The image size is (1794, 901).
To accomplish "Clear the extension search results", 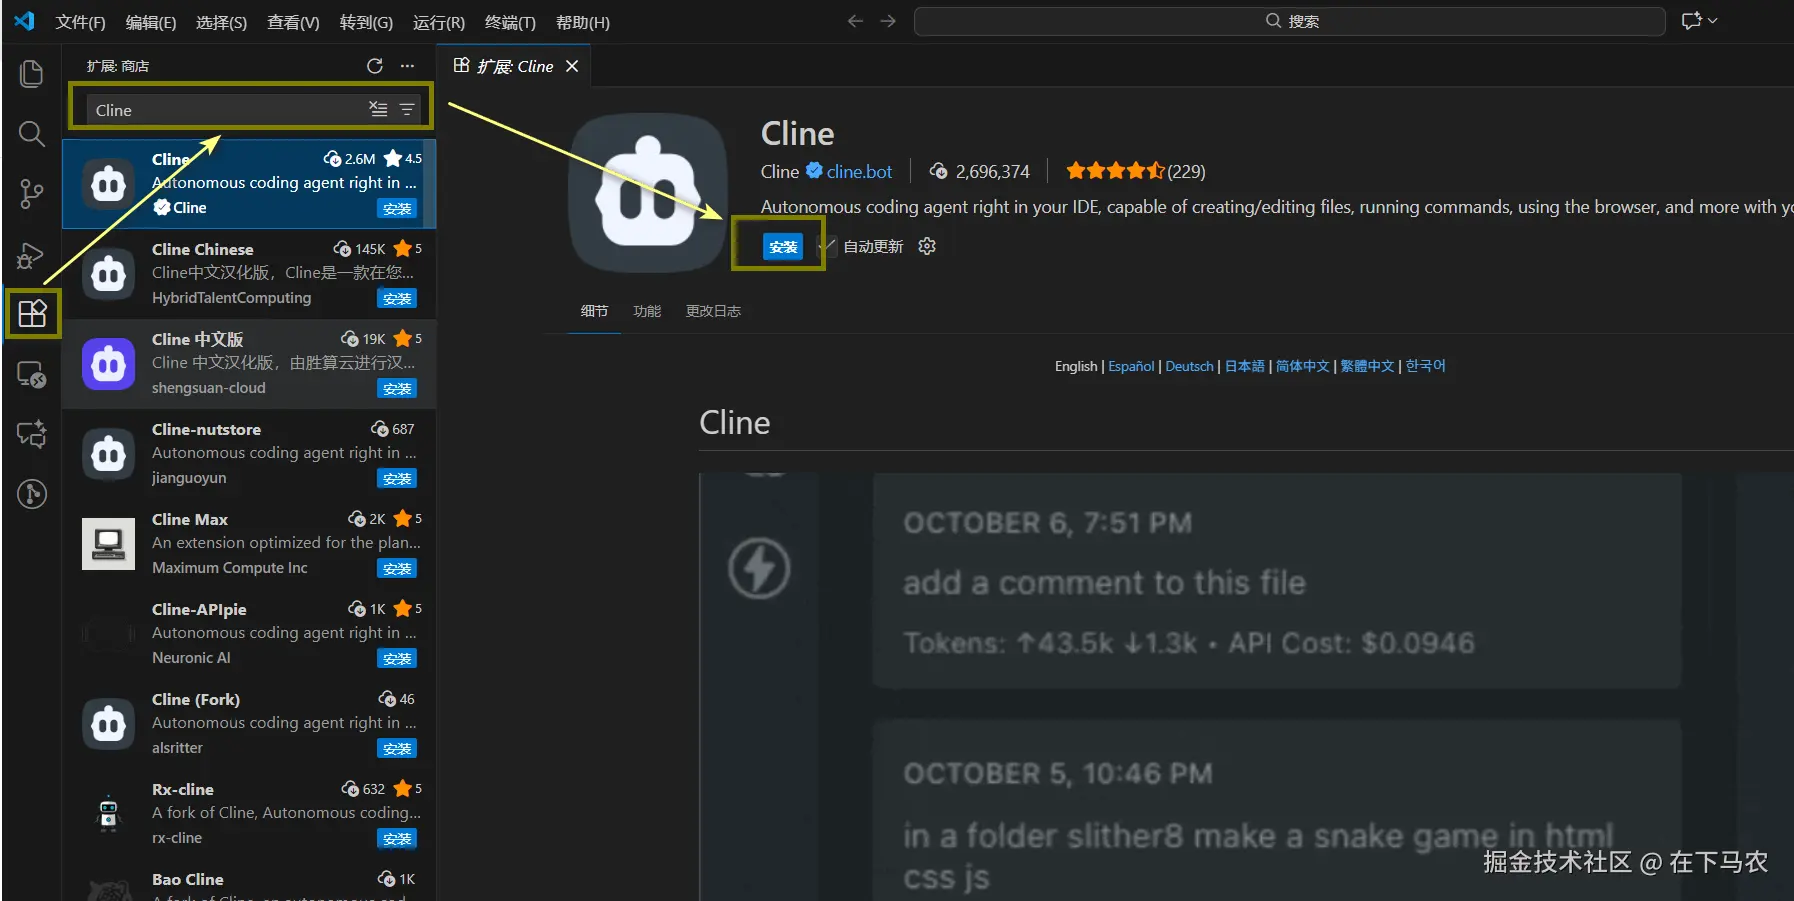I will pyautogui.click(x=378, y=109).
